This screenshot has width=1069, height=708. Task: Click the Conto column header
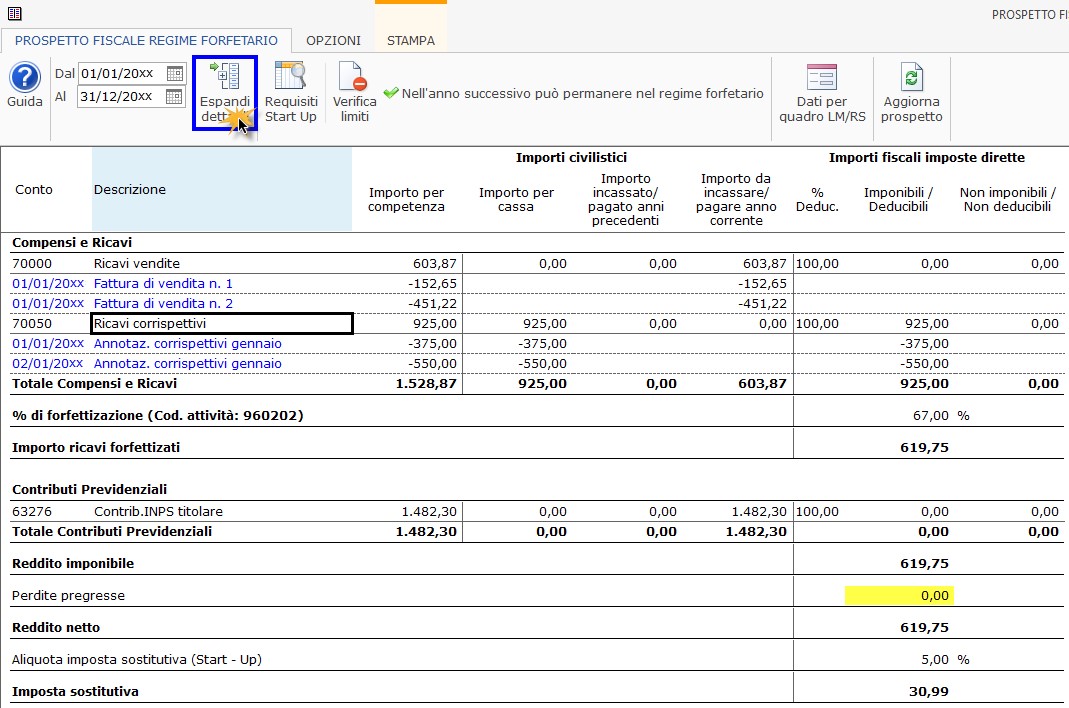(x=33, y=190)
